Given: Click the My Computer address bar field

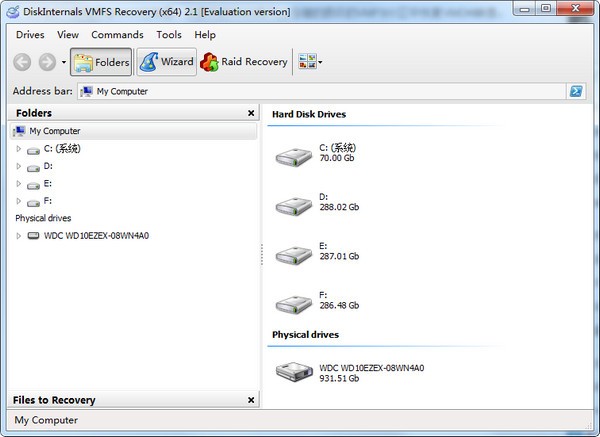Looking at the screenshot, I should coord(322,91).
